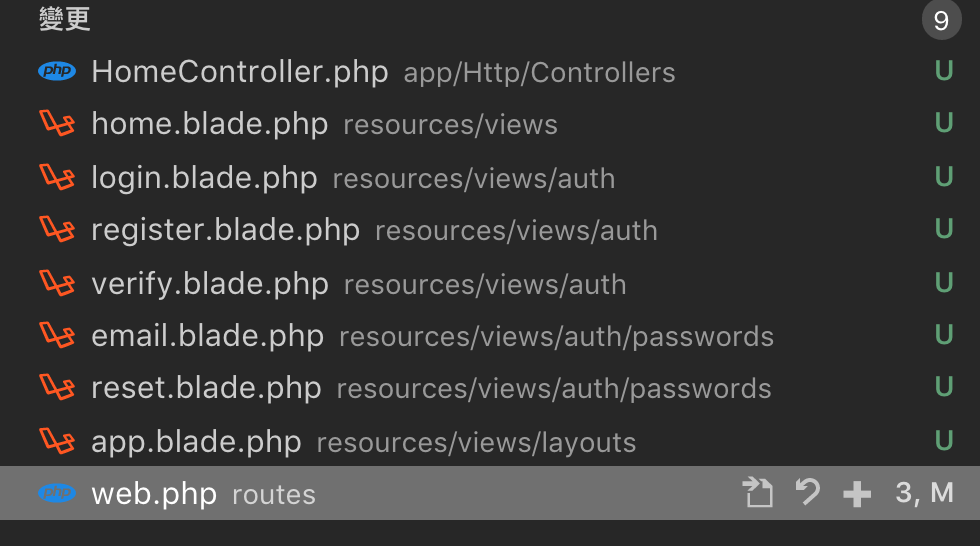Click the Discard Changes icon on web.php

pos(808,492)
